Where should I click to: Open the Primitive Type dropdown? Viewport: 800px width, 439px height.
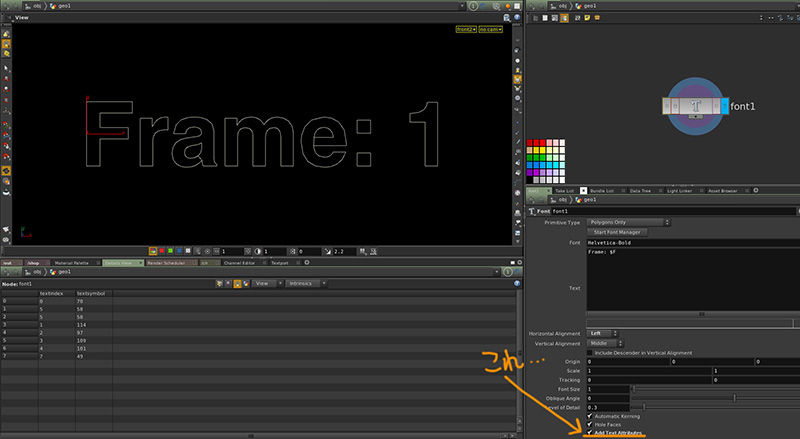[628, 222]
